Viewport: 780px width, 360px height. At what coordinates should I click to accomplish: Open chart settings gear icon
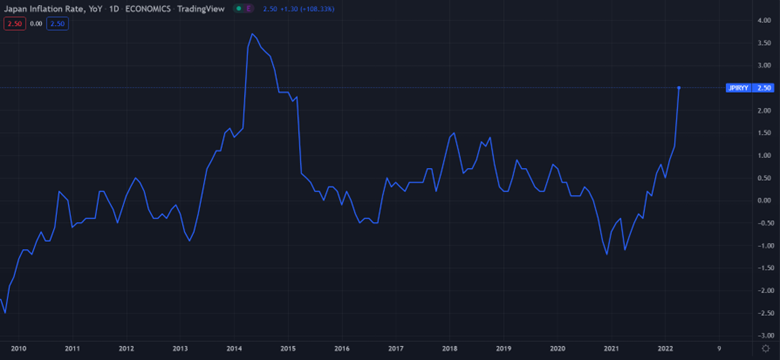click(765, 349)
